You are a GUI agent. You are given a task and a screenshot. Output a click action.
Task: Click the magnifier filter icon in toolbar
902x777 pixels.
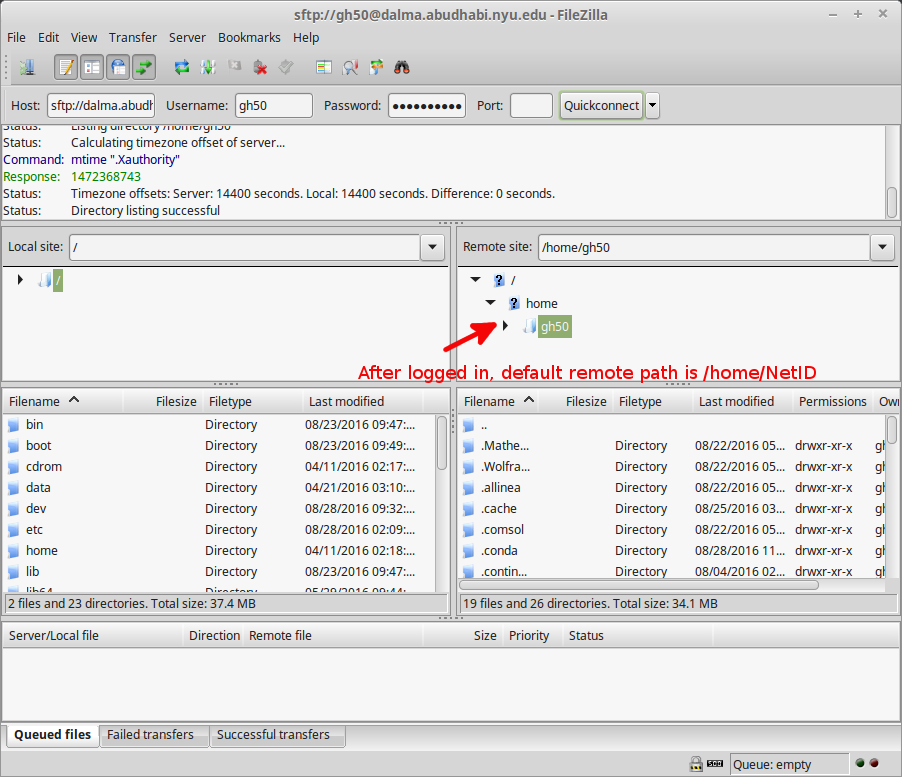click(350, 68)
